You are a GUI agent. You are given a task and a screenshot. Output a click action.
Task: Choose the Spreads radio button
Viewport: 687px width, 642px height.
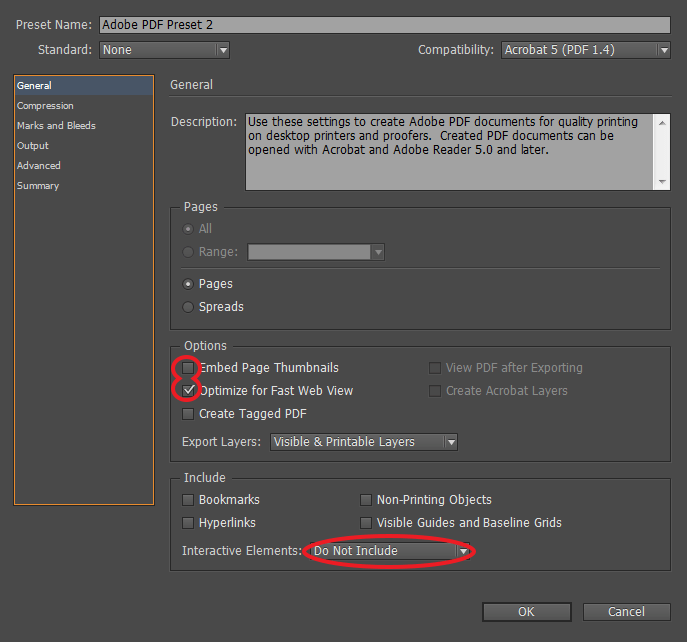[188, 307]
